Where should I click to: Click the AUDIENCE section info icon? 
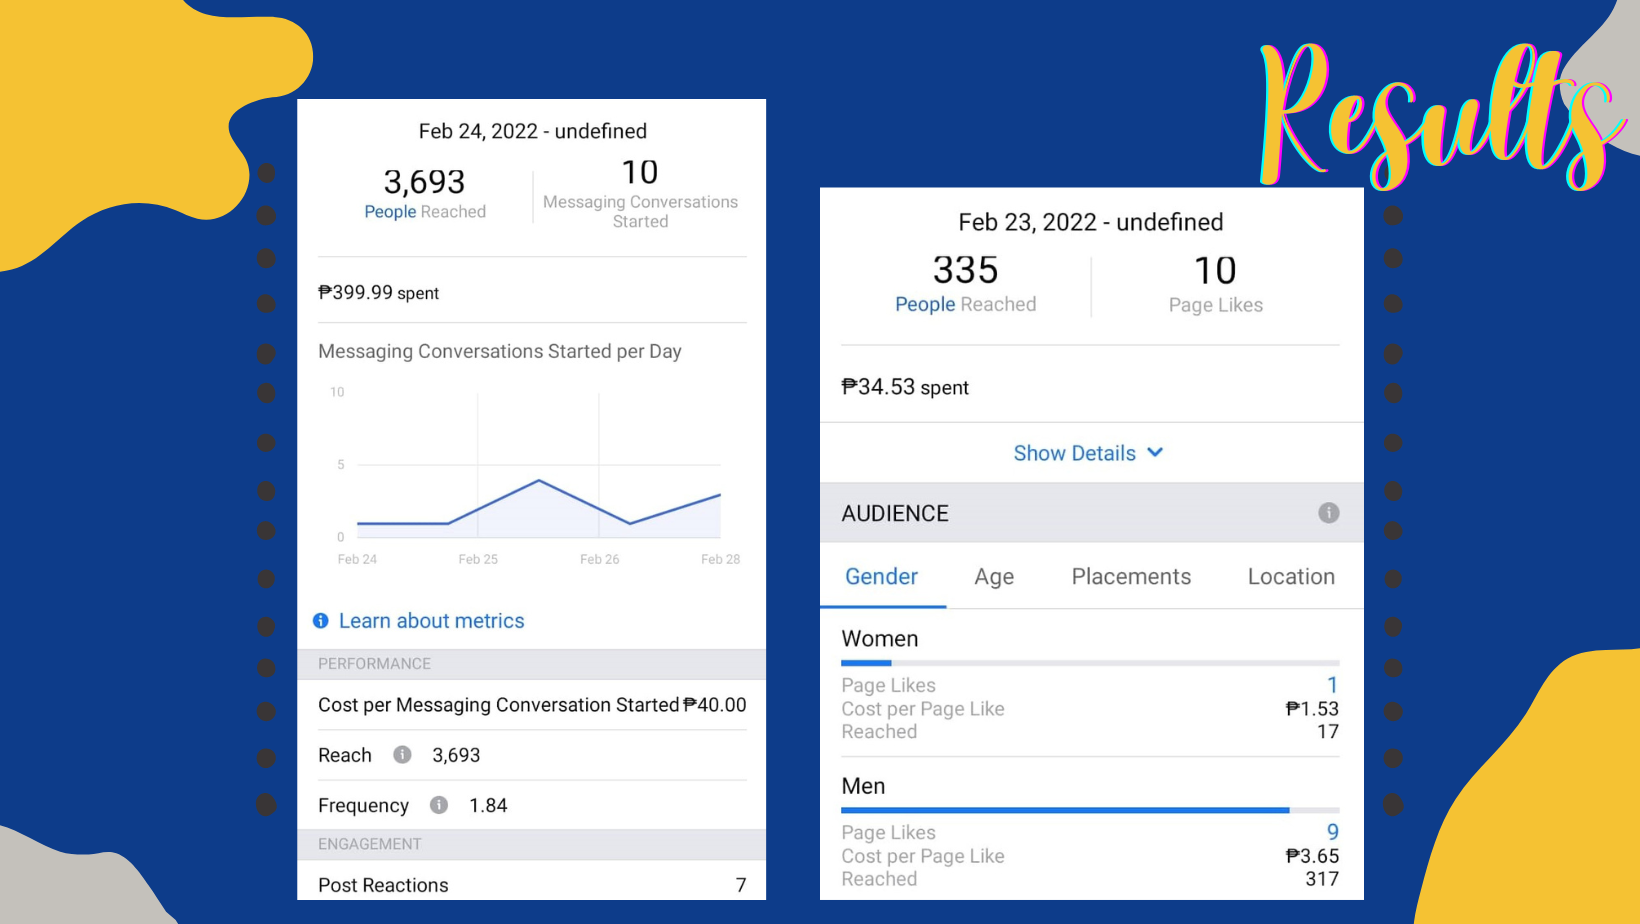pos(1328,513)
